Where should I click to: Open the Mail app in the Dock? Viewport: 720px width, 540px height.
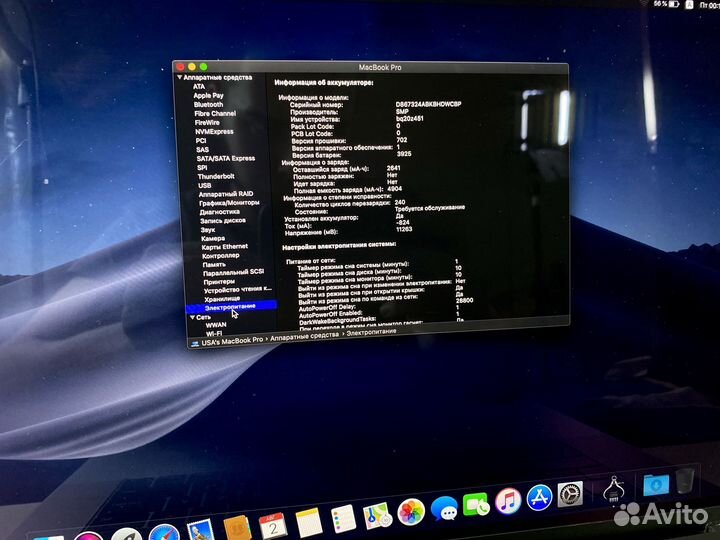coord(200,529)
